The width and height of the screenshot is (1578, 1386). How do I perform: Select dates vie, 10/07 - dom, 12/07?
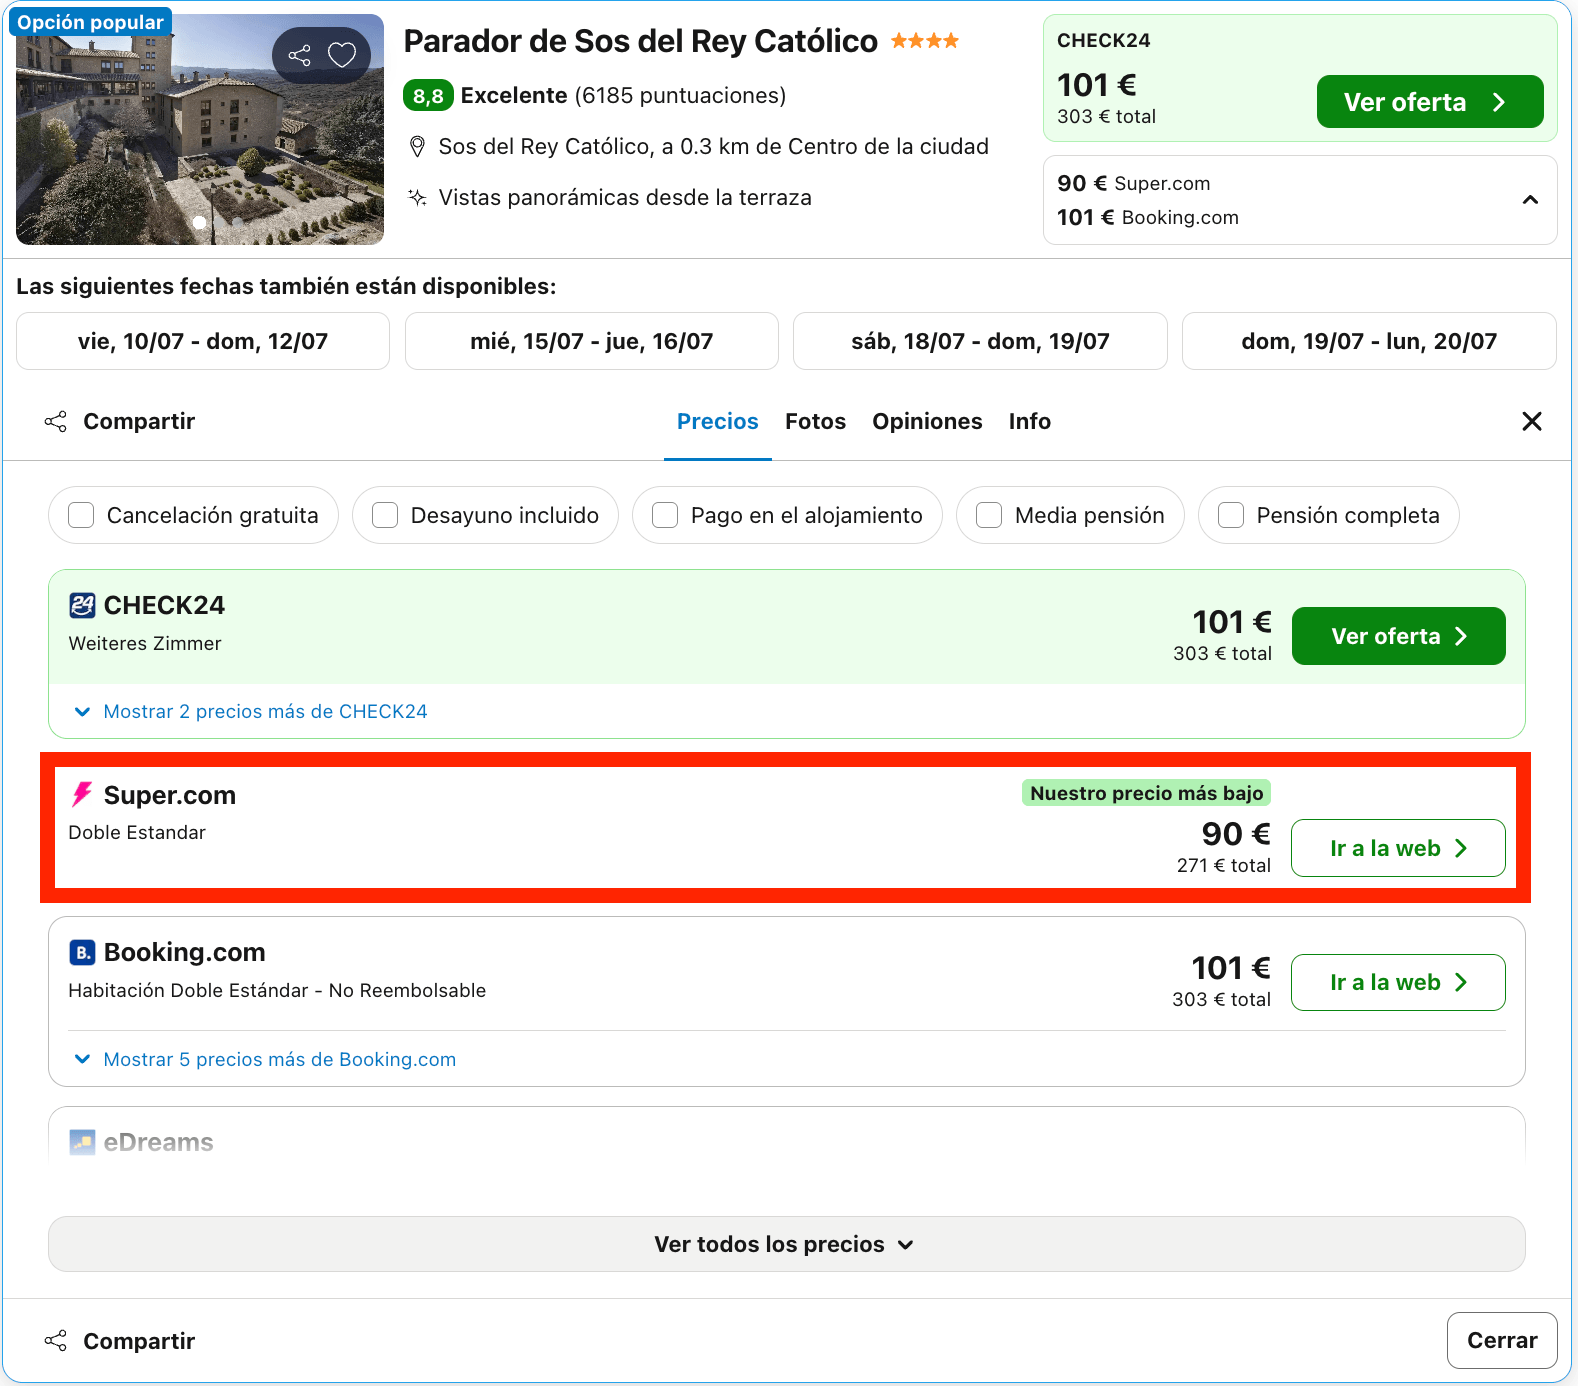click(x=203, y=341)
